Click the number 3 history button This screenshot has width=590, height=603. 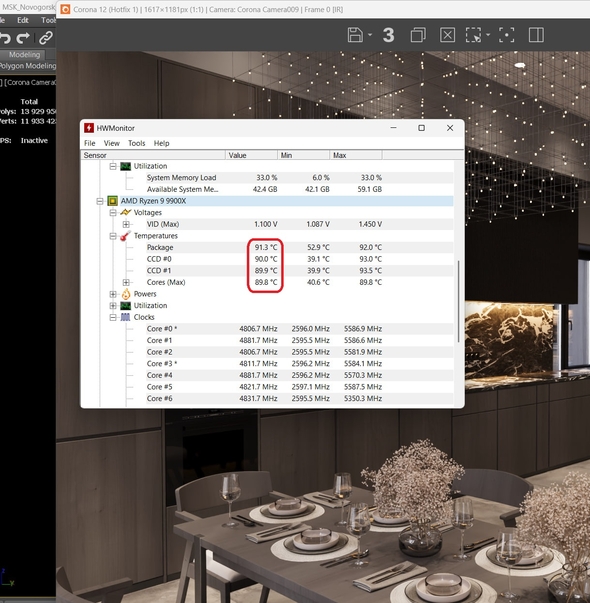pos(388,35)
